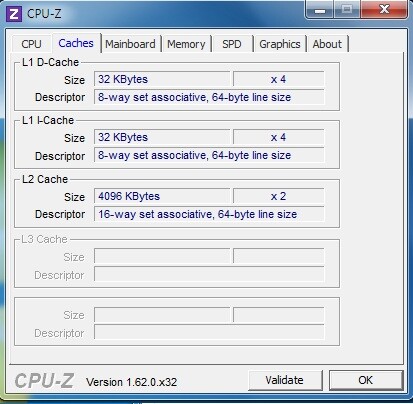Click the CPU-Z app icon in title bar
Image resolution: width=413 pixels, height=404 pixels.
point(14,14)
